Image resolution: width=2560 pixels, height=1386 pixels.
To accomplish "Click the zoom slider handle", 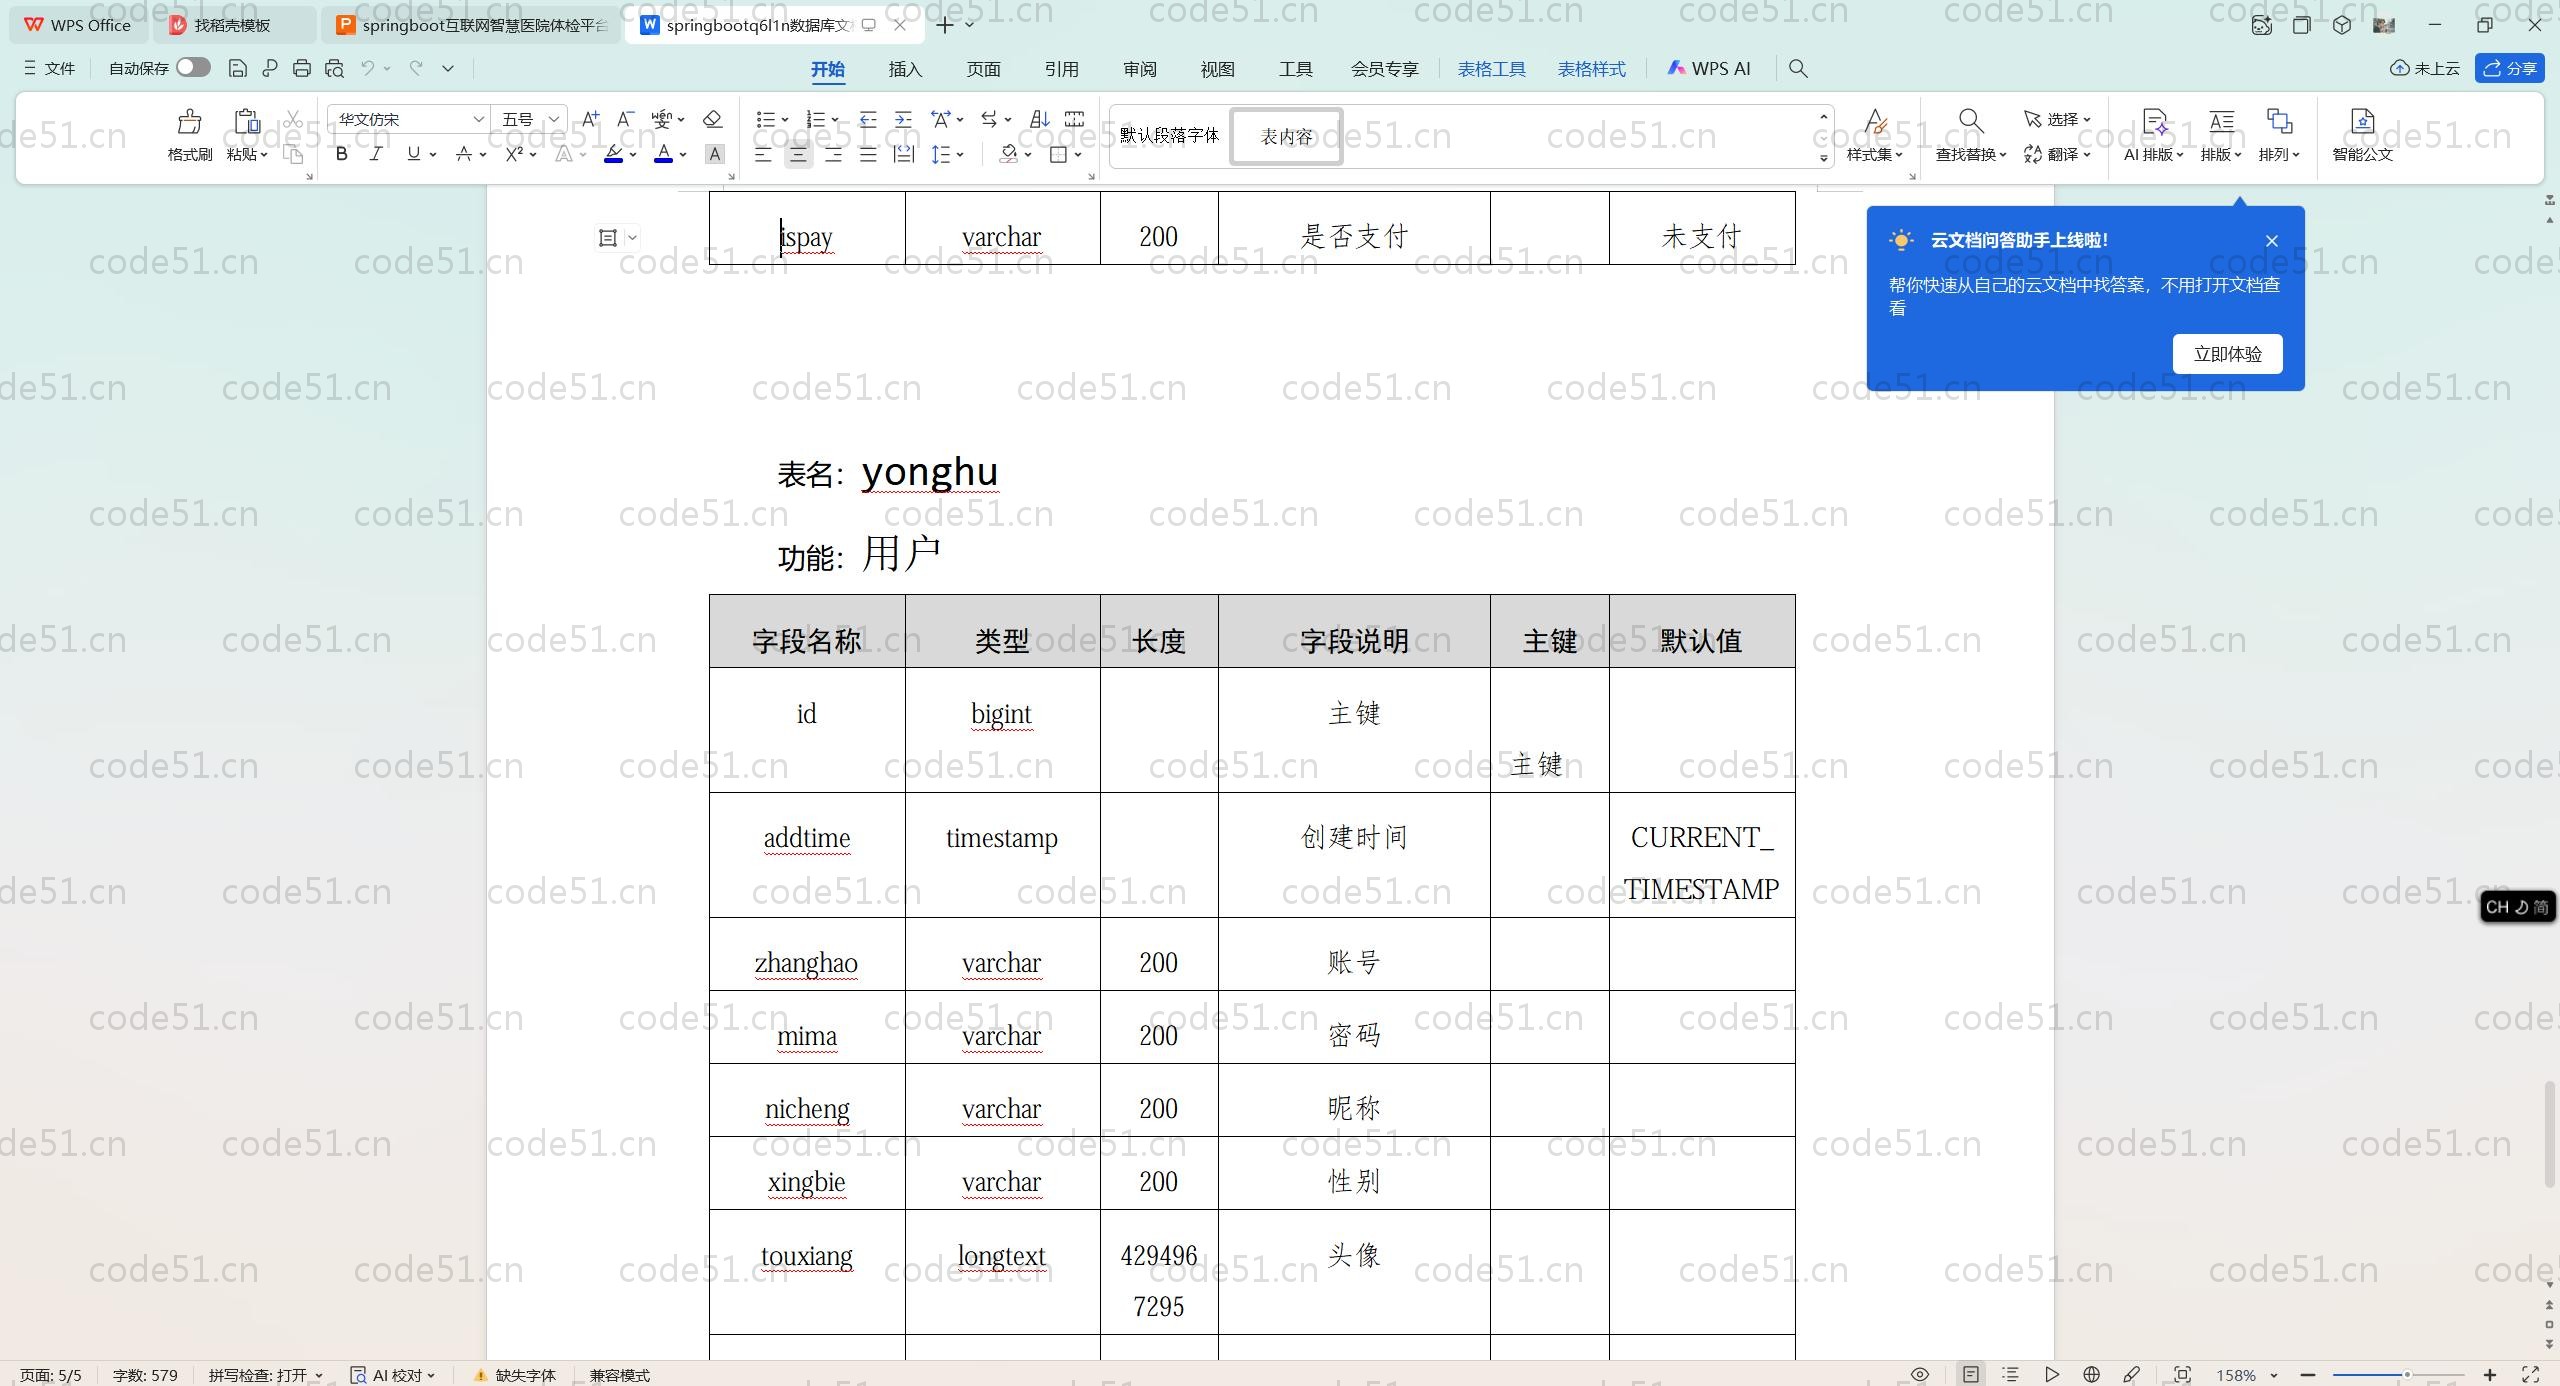I will click(x=2407, y=1374).
